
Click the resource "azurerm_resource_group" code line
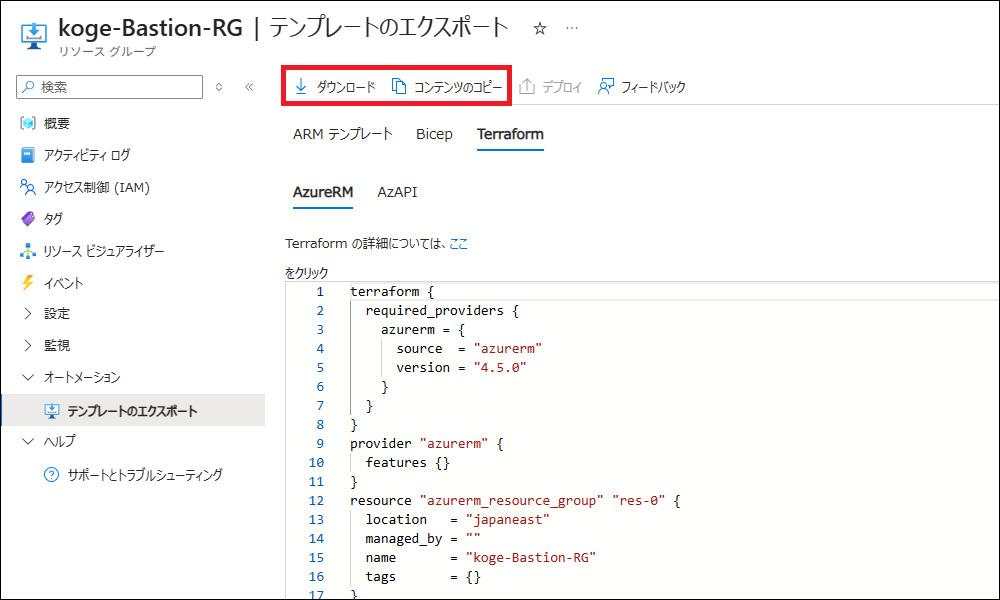(x=515, y=501)
